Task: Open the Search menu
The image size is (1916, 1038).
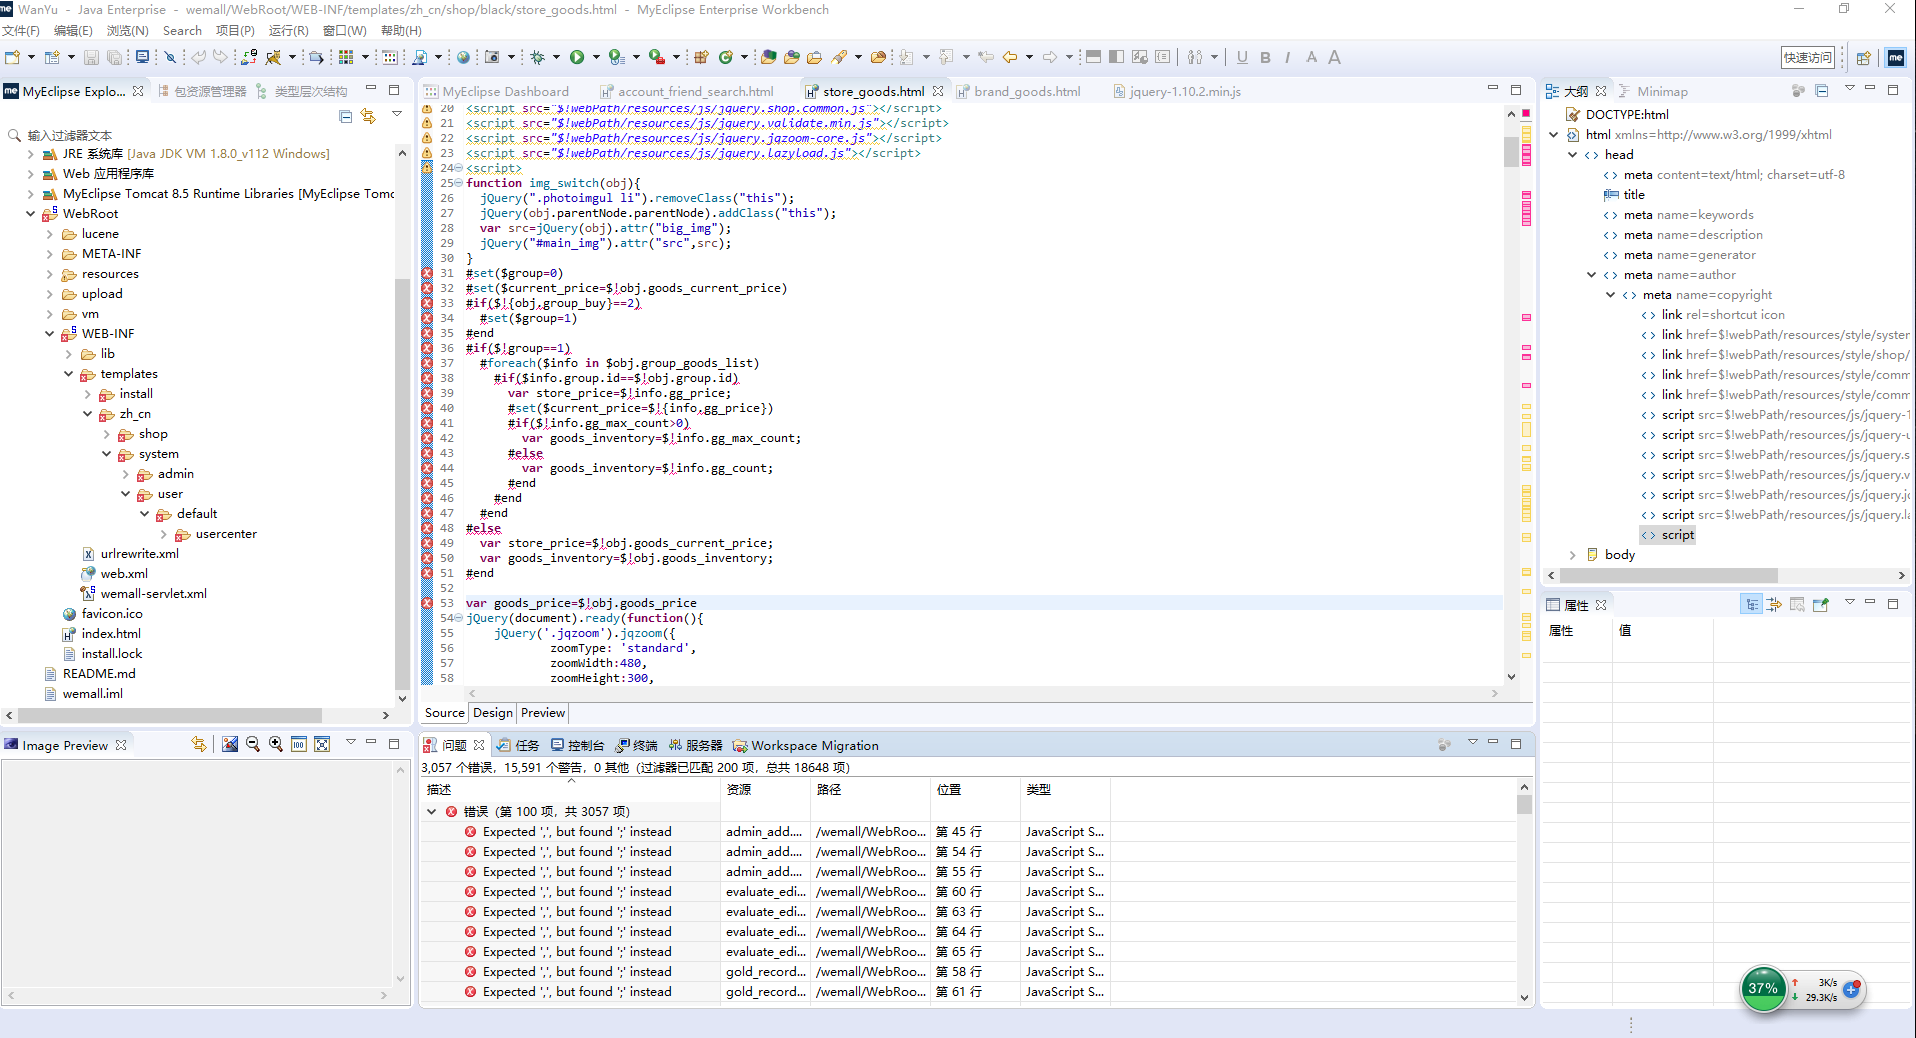Action: click(x=182, y=31)
